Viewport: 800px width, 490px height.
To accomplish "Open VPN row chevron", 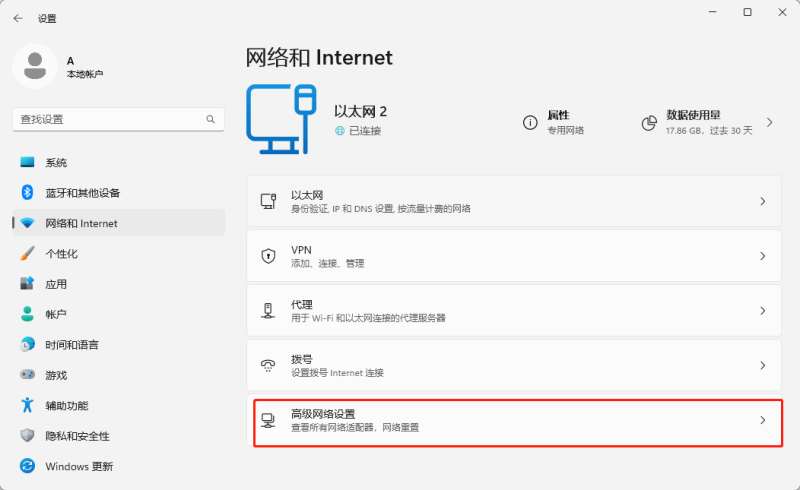I will click(763, 256).
